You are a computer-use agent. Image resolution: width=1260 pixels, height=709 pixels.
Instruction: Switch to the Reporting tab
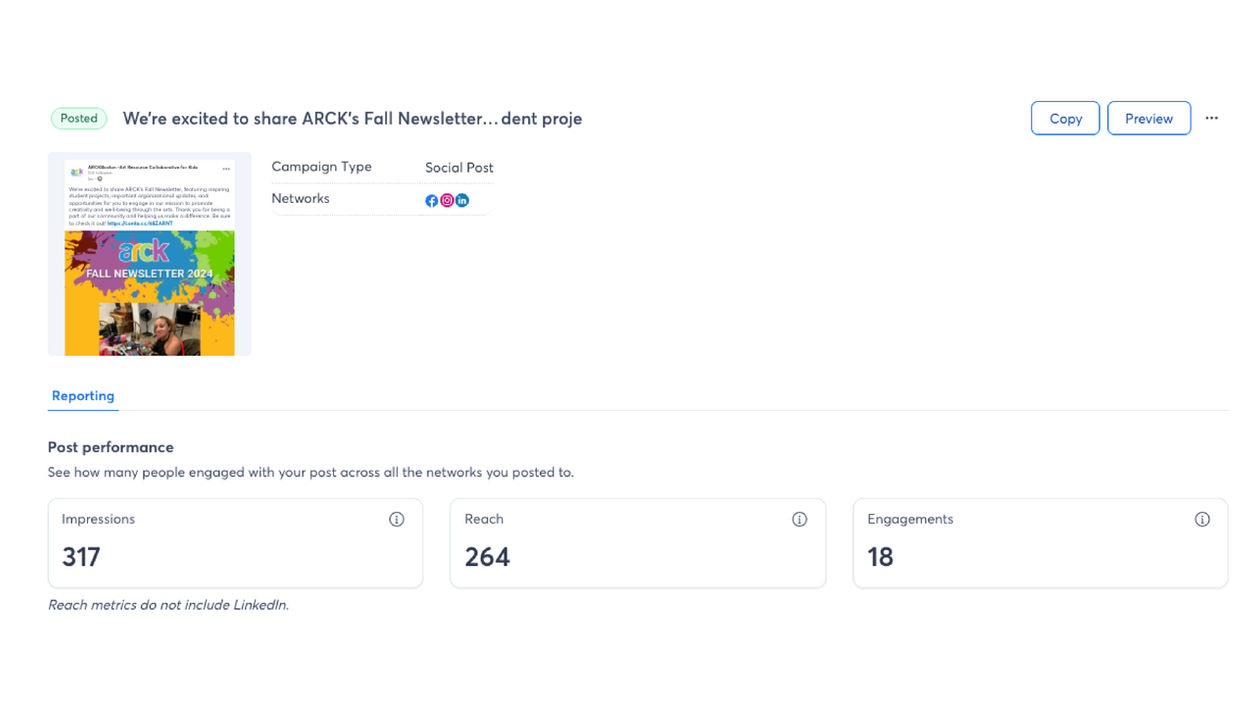click(x=83, y=396)
